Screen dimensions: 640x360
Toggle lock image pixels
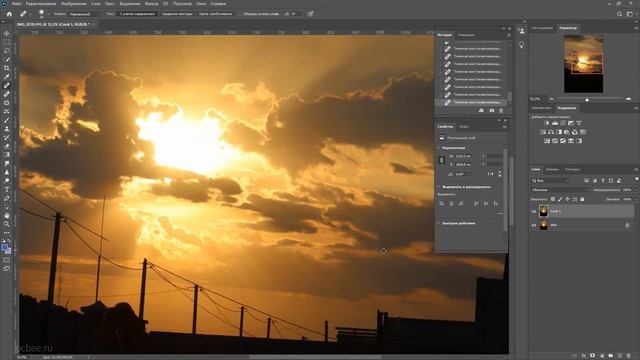point(560,199)
